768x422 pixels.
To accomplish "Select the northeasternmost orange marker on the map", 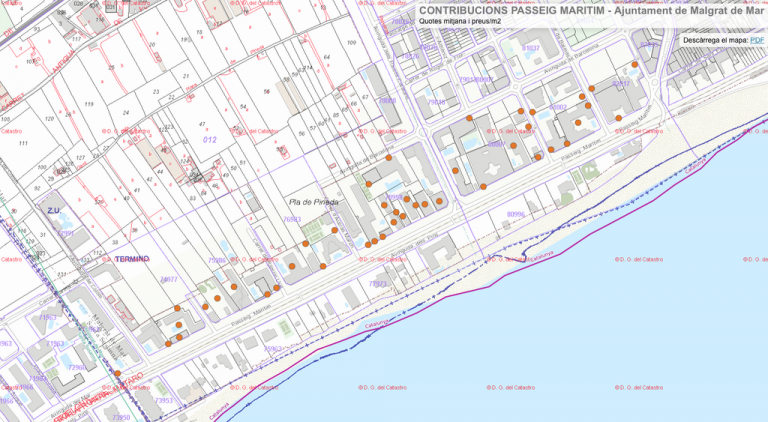I will (634, 65).
